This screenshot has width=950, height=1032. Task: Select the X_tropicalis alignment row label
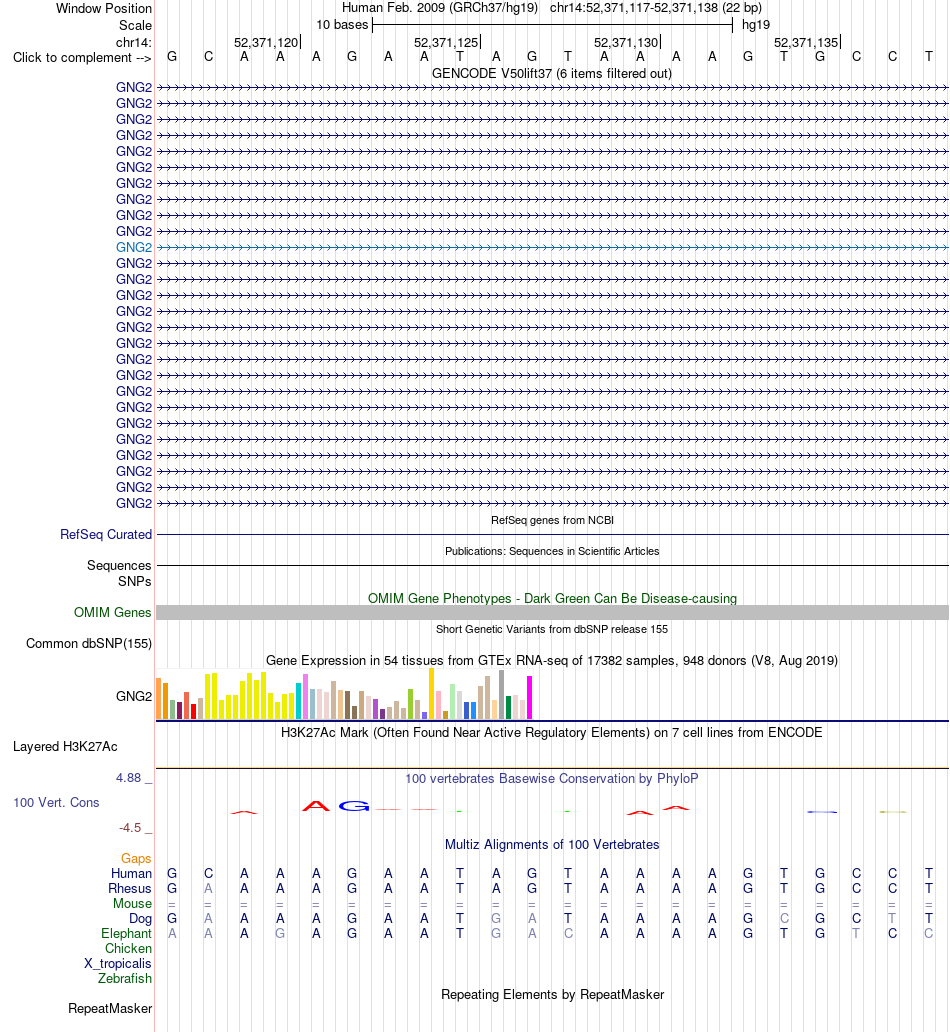click(x=118, y=964)
